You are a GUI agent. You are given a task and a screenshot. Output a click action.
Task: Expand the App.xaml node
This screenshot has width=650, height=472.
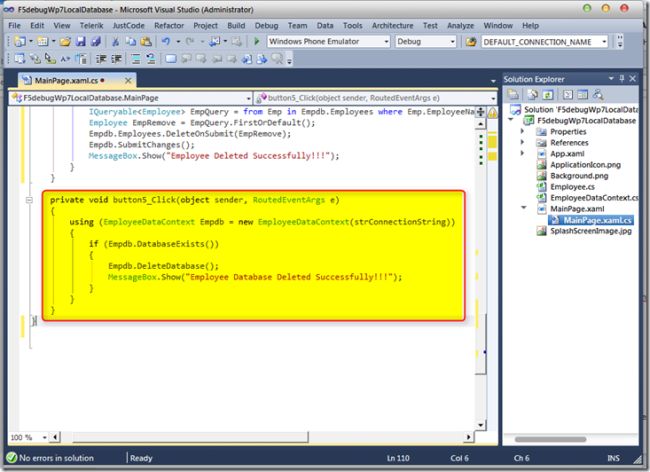[x=522, y=153]
